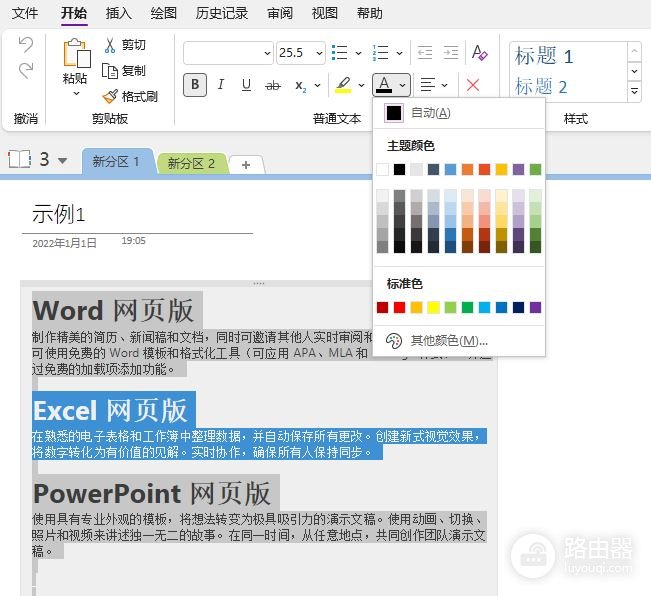The height and width of the screenshot is (596, 651).
Task: Open the font name combo box
Action: tap(228, 53)
